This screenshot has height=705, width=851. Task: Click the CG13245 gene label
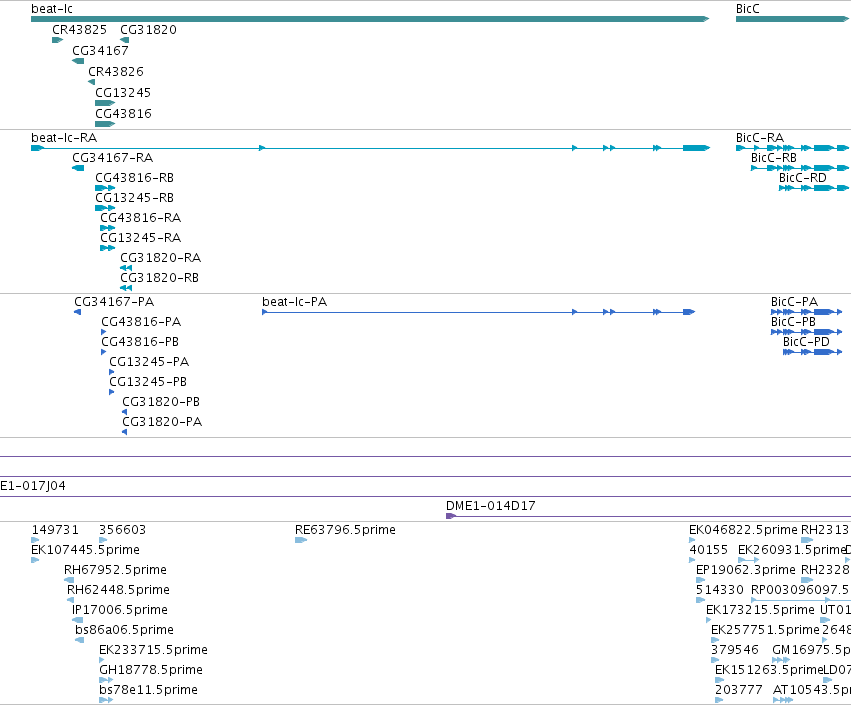(x=123, y=93)
